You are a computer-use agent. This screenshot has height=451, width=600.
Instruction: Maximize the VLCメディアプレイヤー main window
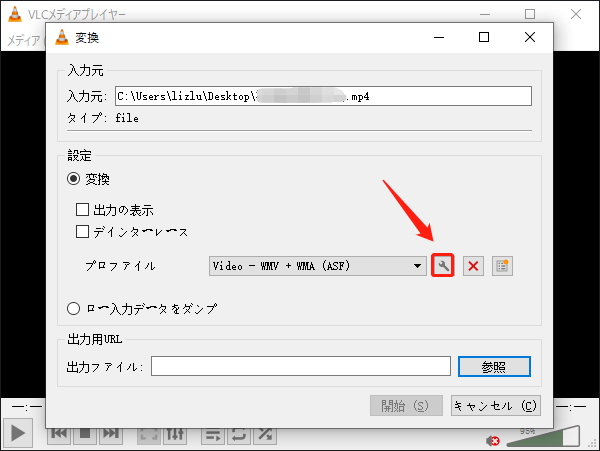coord(530,14)
